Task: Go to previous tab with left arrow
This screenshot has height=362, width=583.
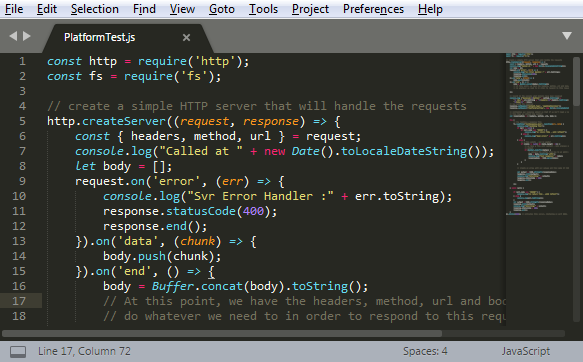Action: click(x=13, y=36)
